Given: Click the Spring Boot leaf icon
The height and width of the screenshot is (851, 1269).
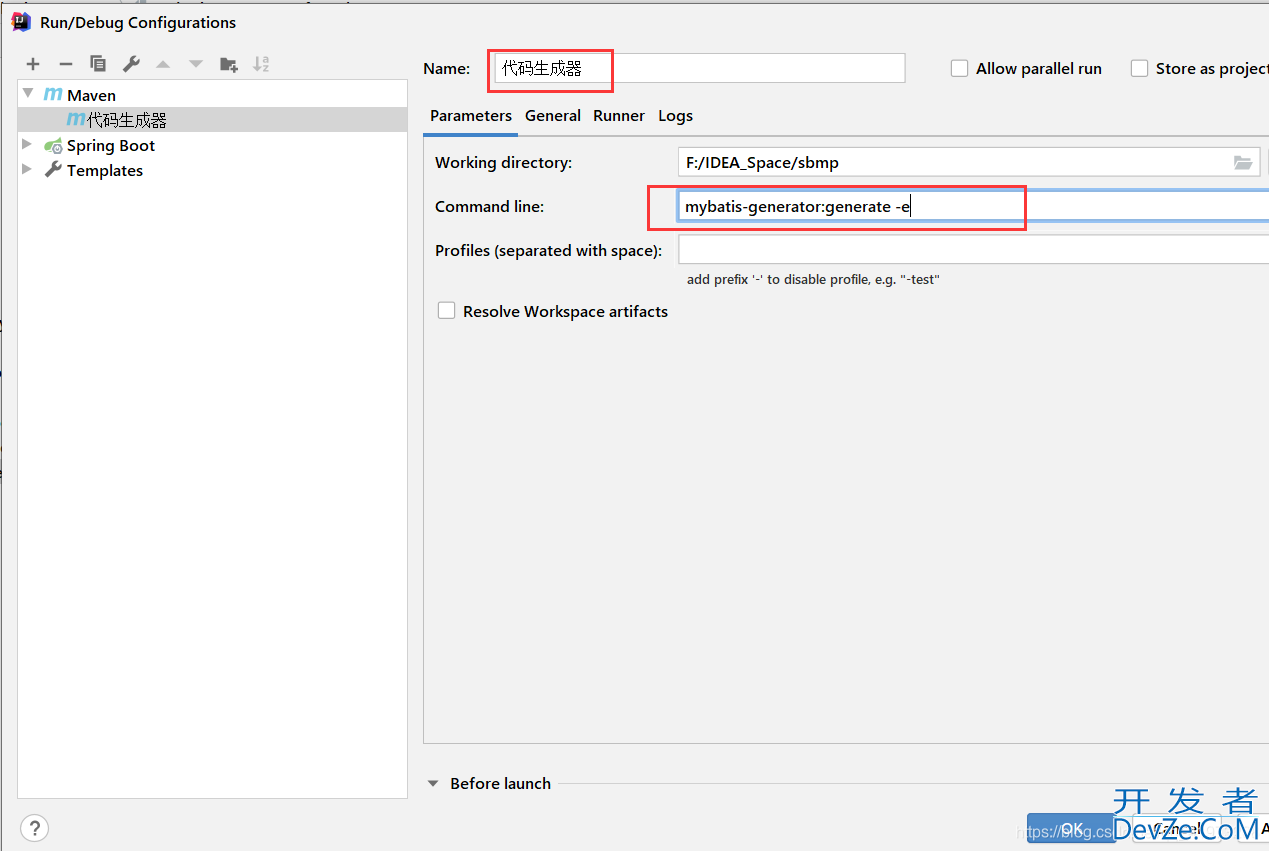Looking at the screenshot, I should [x=54, y=146].
